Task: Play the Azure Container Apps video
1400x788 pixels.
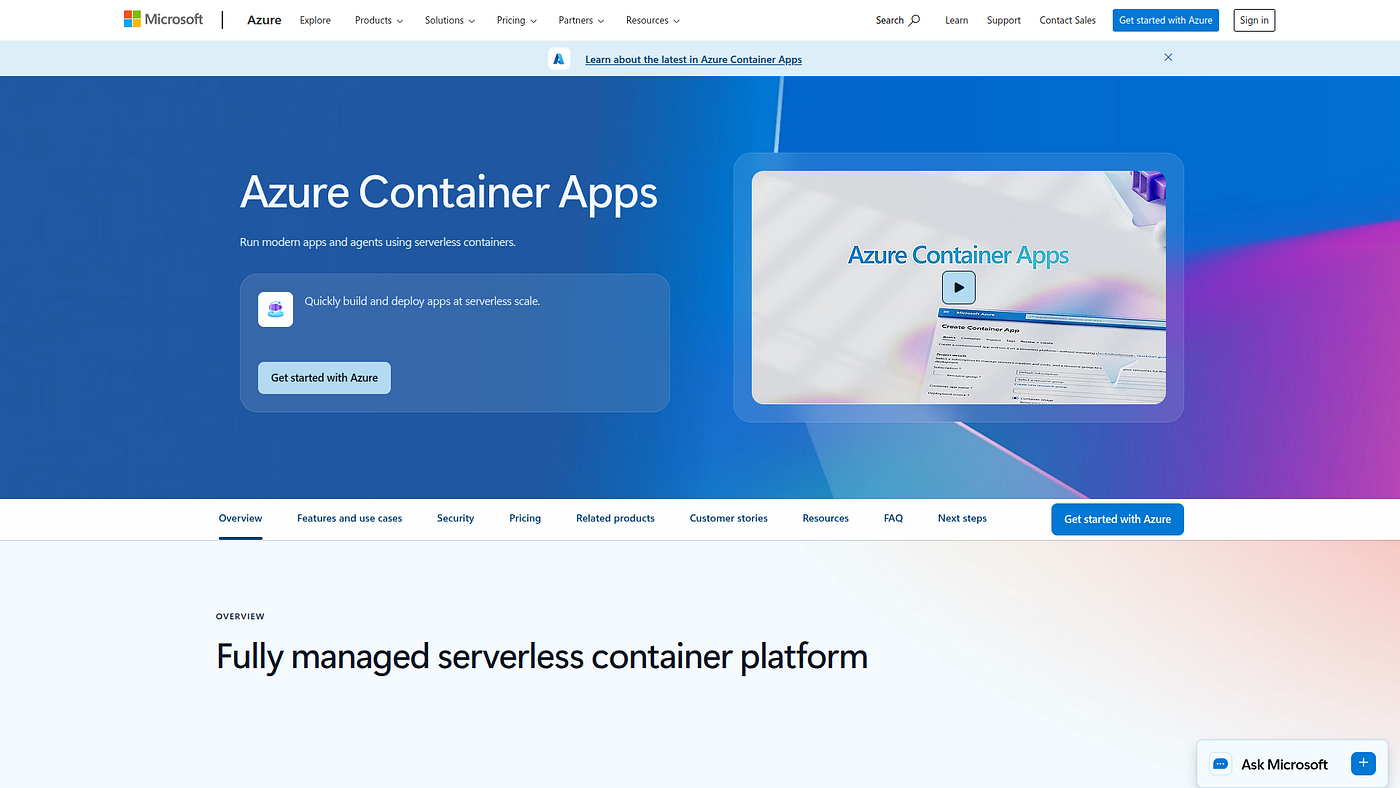Action: point(958,288)
